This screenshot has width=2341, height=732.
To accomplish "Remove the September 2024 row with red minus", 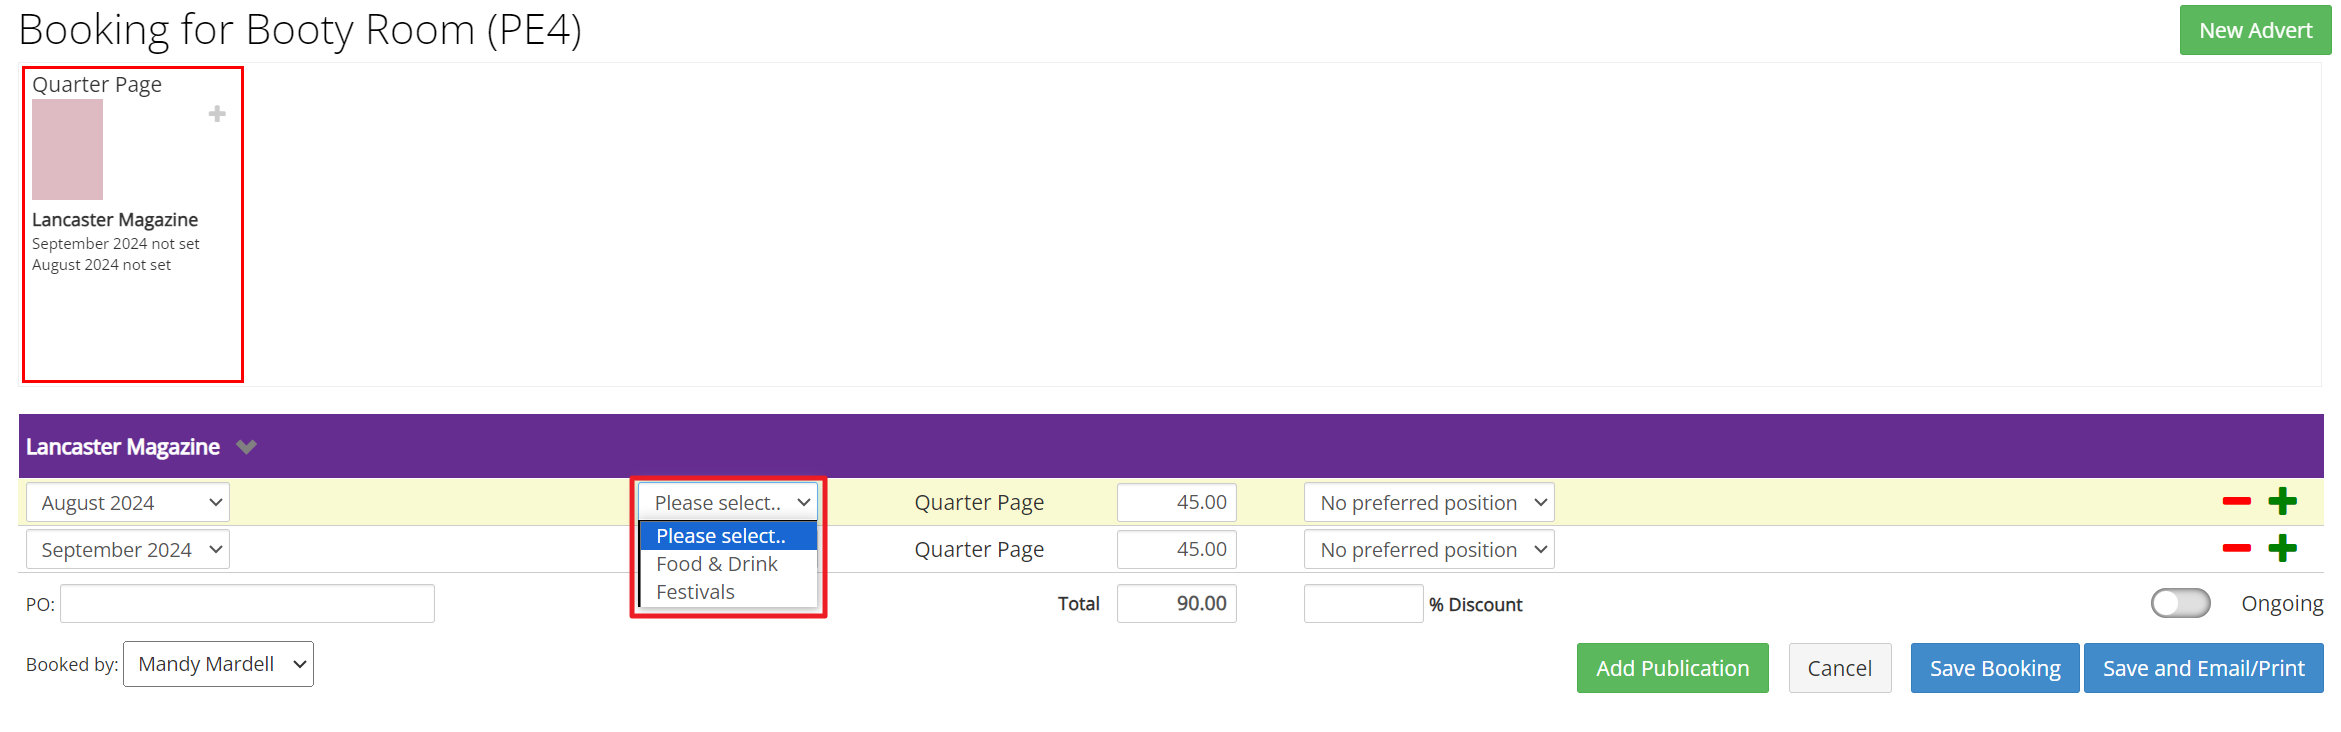I will [2236, 548].
